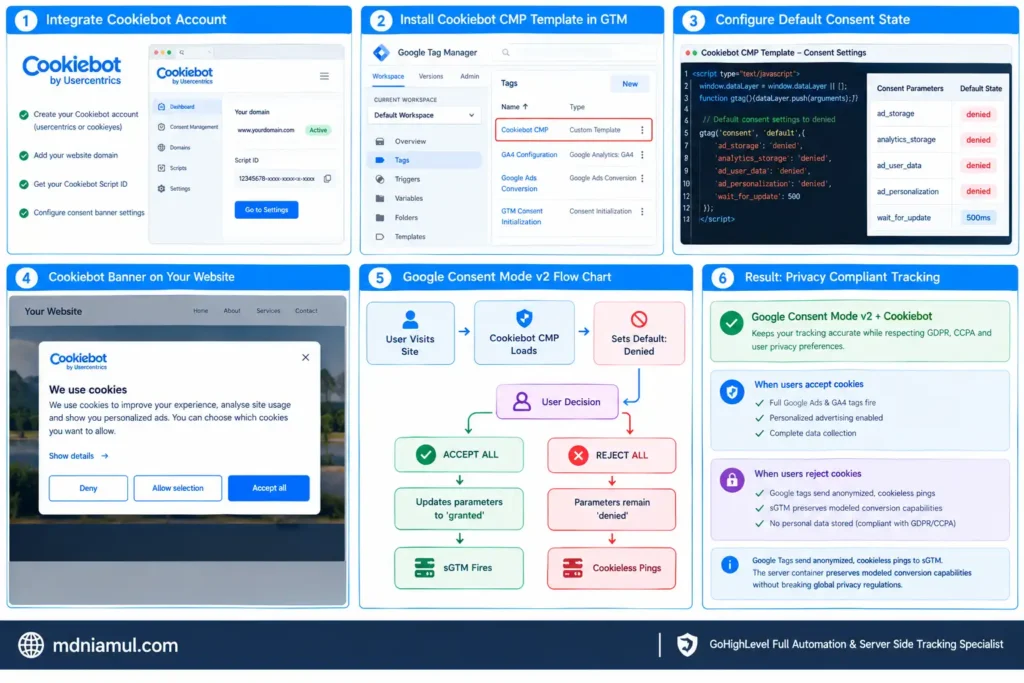Open the Google Ads Conversion tag
This screenshot has width=1024, height=683.
(519, 183)
